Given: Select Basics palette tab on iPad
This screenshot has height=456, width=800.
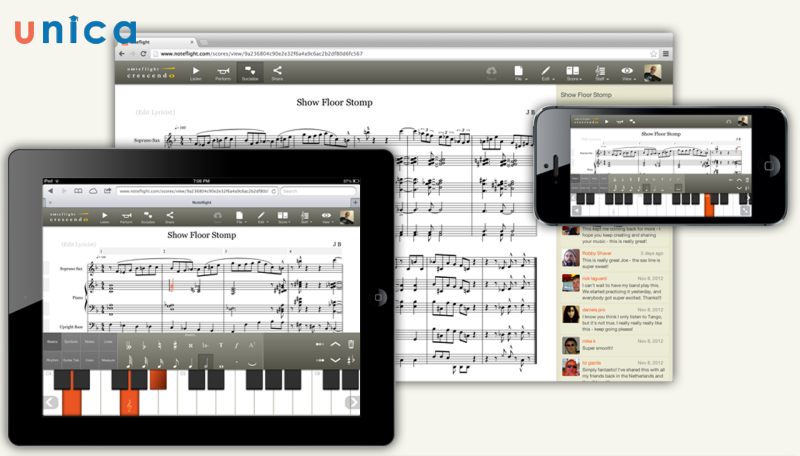Looking at the screenshot, I should [53, 341].
